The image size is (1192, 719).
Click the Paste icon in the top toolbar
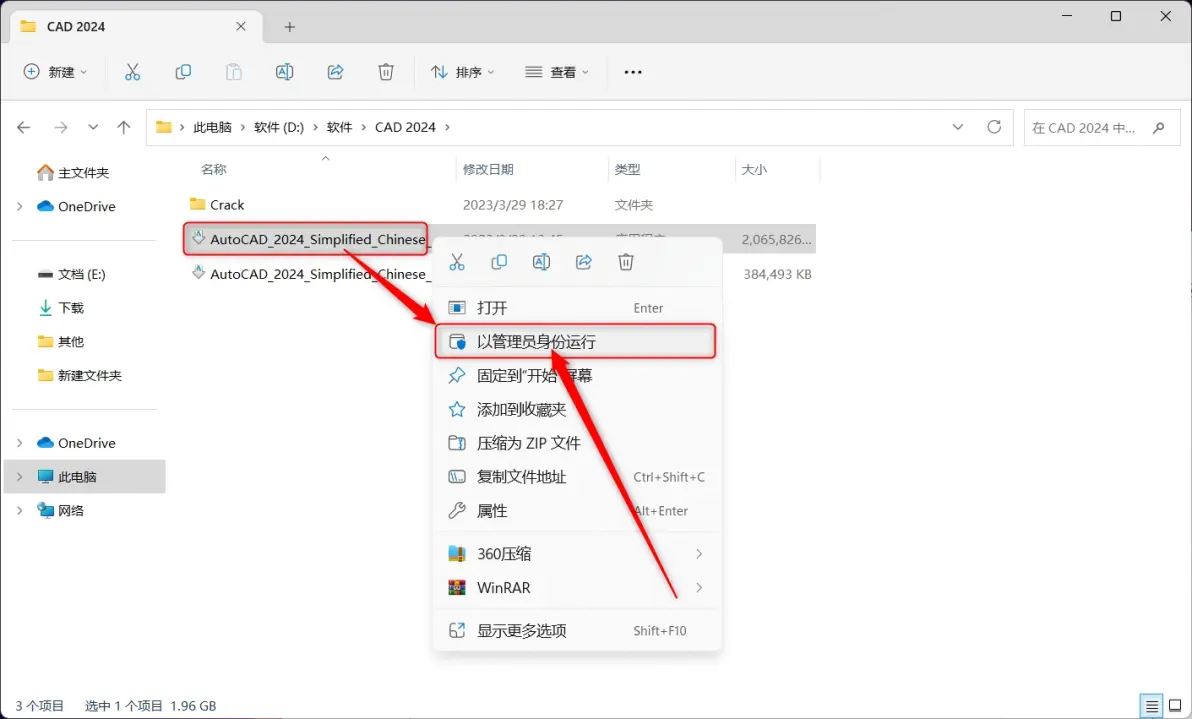pyautogui.click(x=234, y=72)
